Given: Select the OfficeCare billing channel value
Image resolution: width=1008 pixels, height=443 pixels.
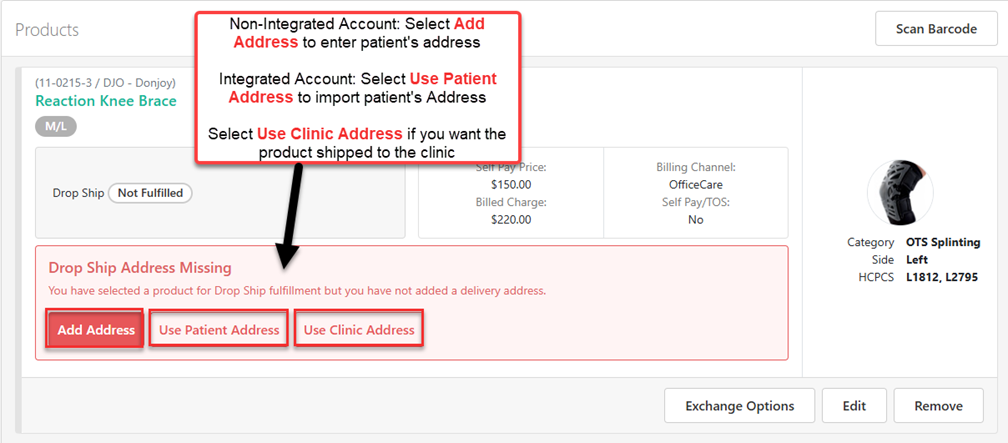Looking at the screenshot, I should (x=695, y=185).
